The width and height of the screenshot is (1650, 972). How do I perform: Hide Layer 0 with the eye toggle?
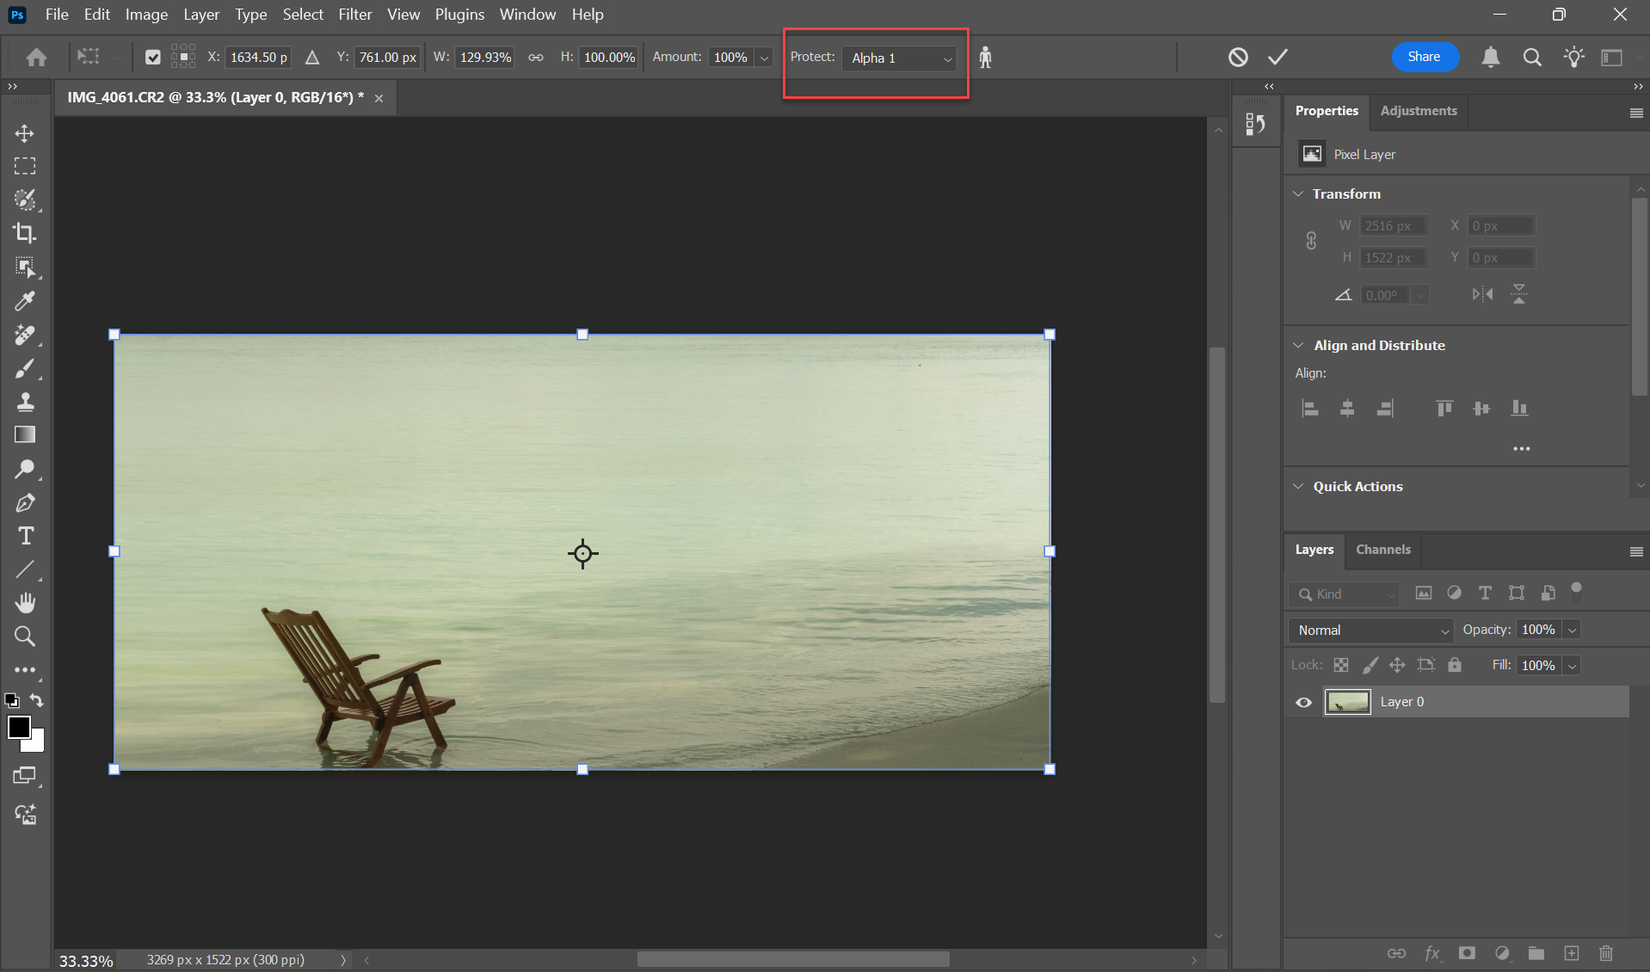tap(1303, 702)
